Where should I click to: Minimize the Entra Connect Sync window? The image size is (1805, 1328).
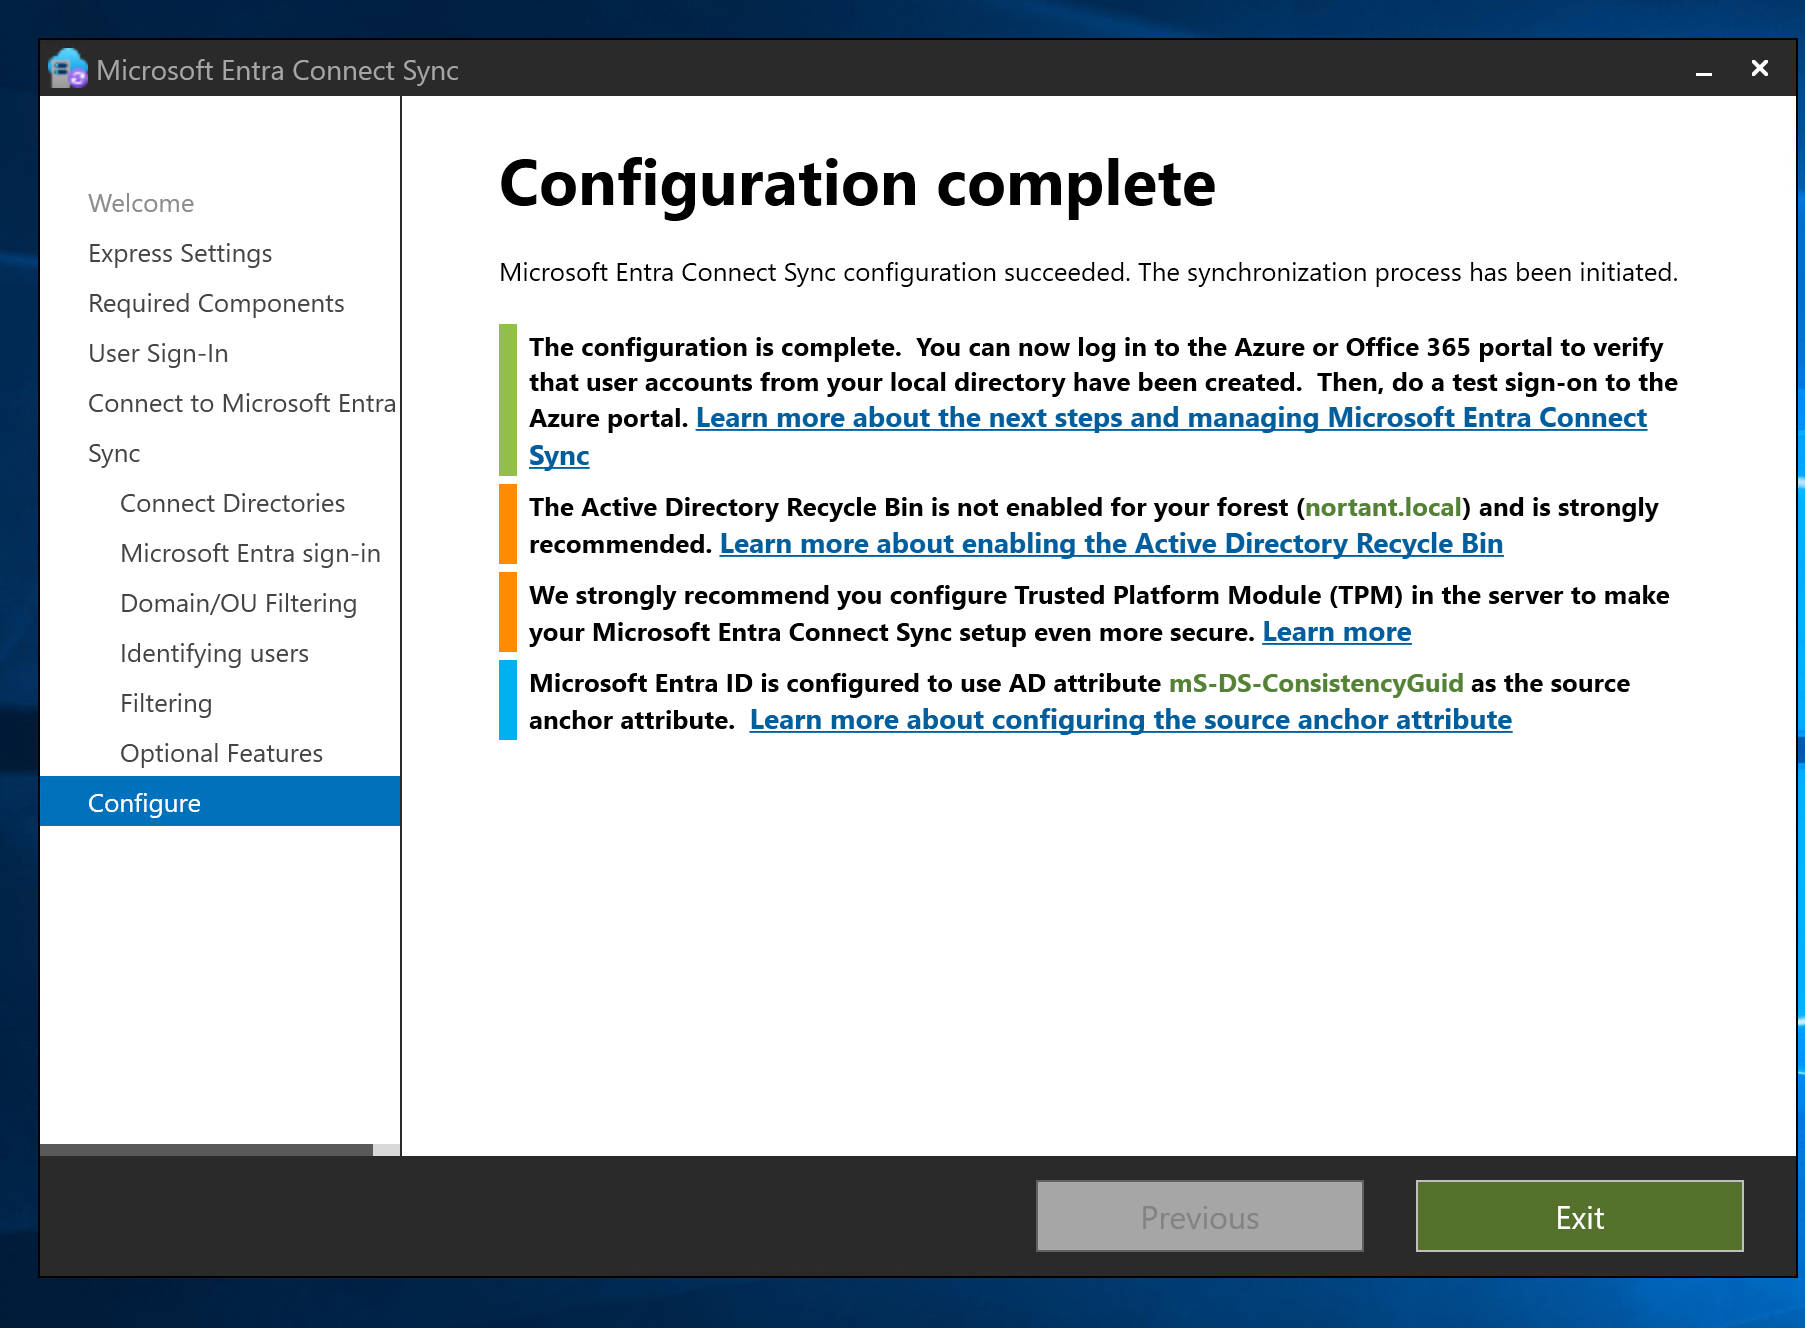pos(1703,69)
